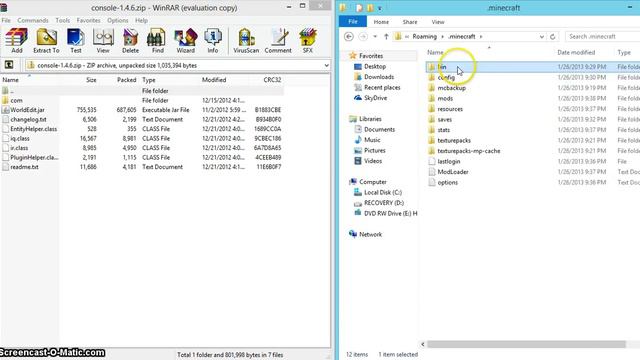
Task: Open the Find tool binoculars icon
Action: point(158,41)
